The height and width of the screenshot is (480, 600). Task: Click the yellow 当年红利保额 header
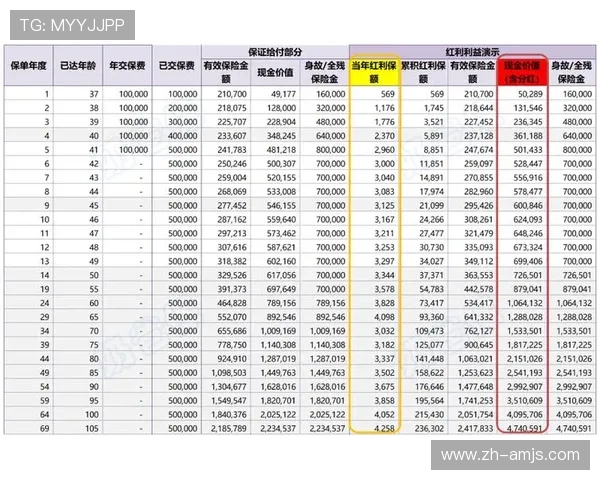(374, 72)
